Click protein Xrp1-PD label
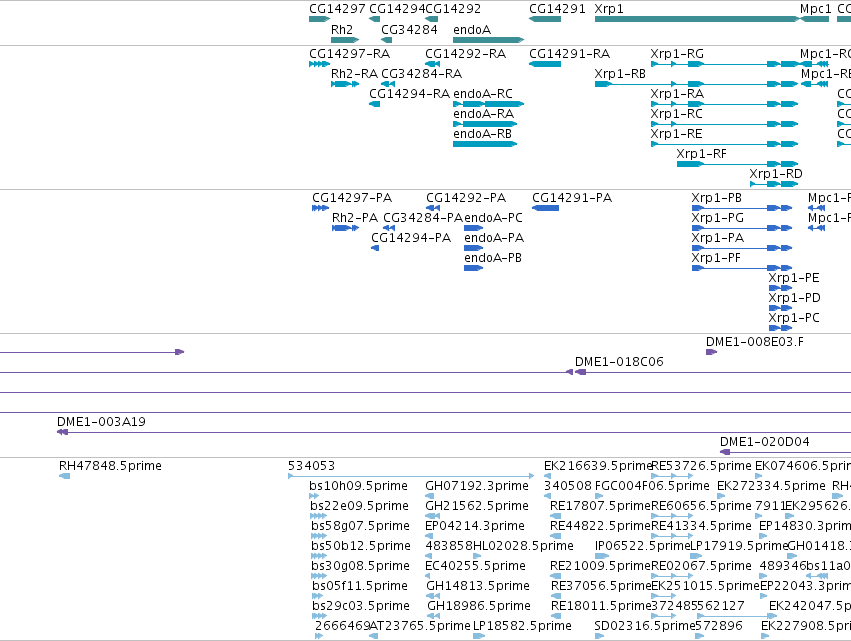 click(x=795, y=298)
